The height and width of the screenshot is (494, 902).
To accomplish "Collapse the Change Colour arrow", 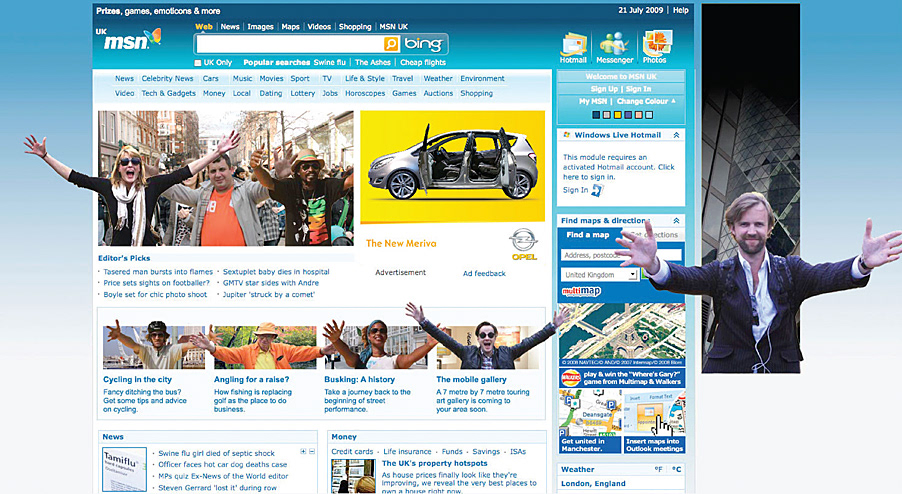I will [x=674, y=101].
